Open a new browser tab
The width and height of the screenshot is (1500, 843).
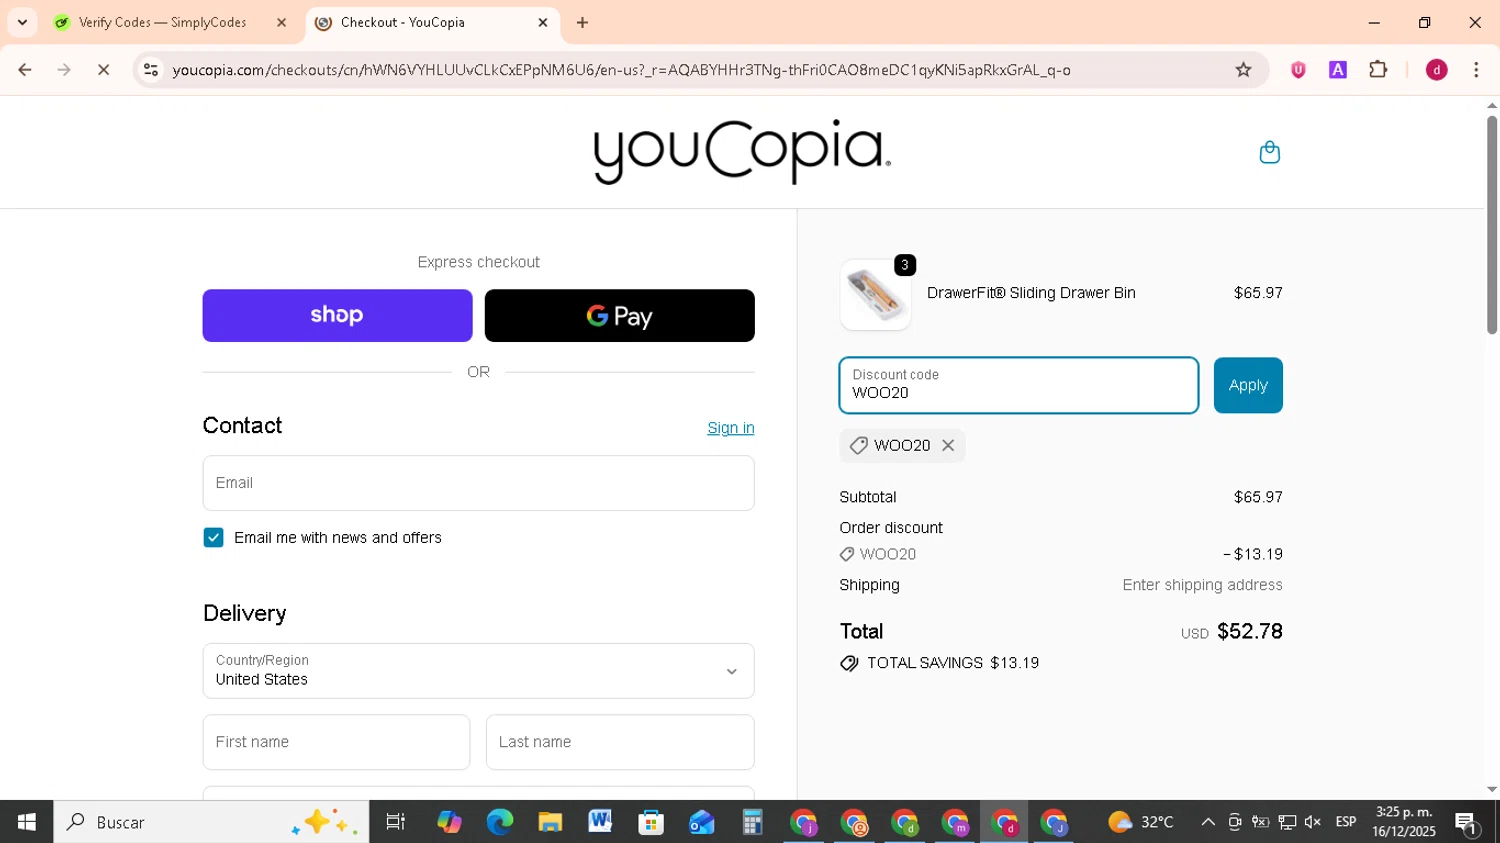583,22
